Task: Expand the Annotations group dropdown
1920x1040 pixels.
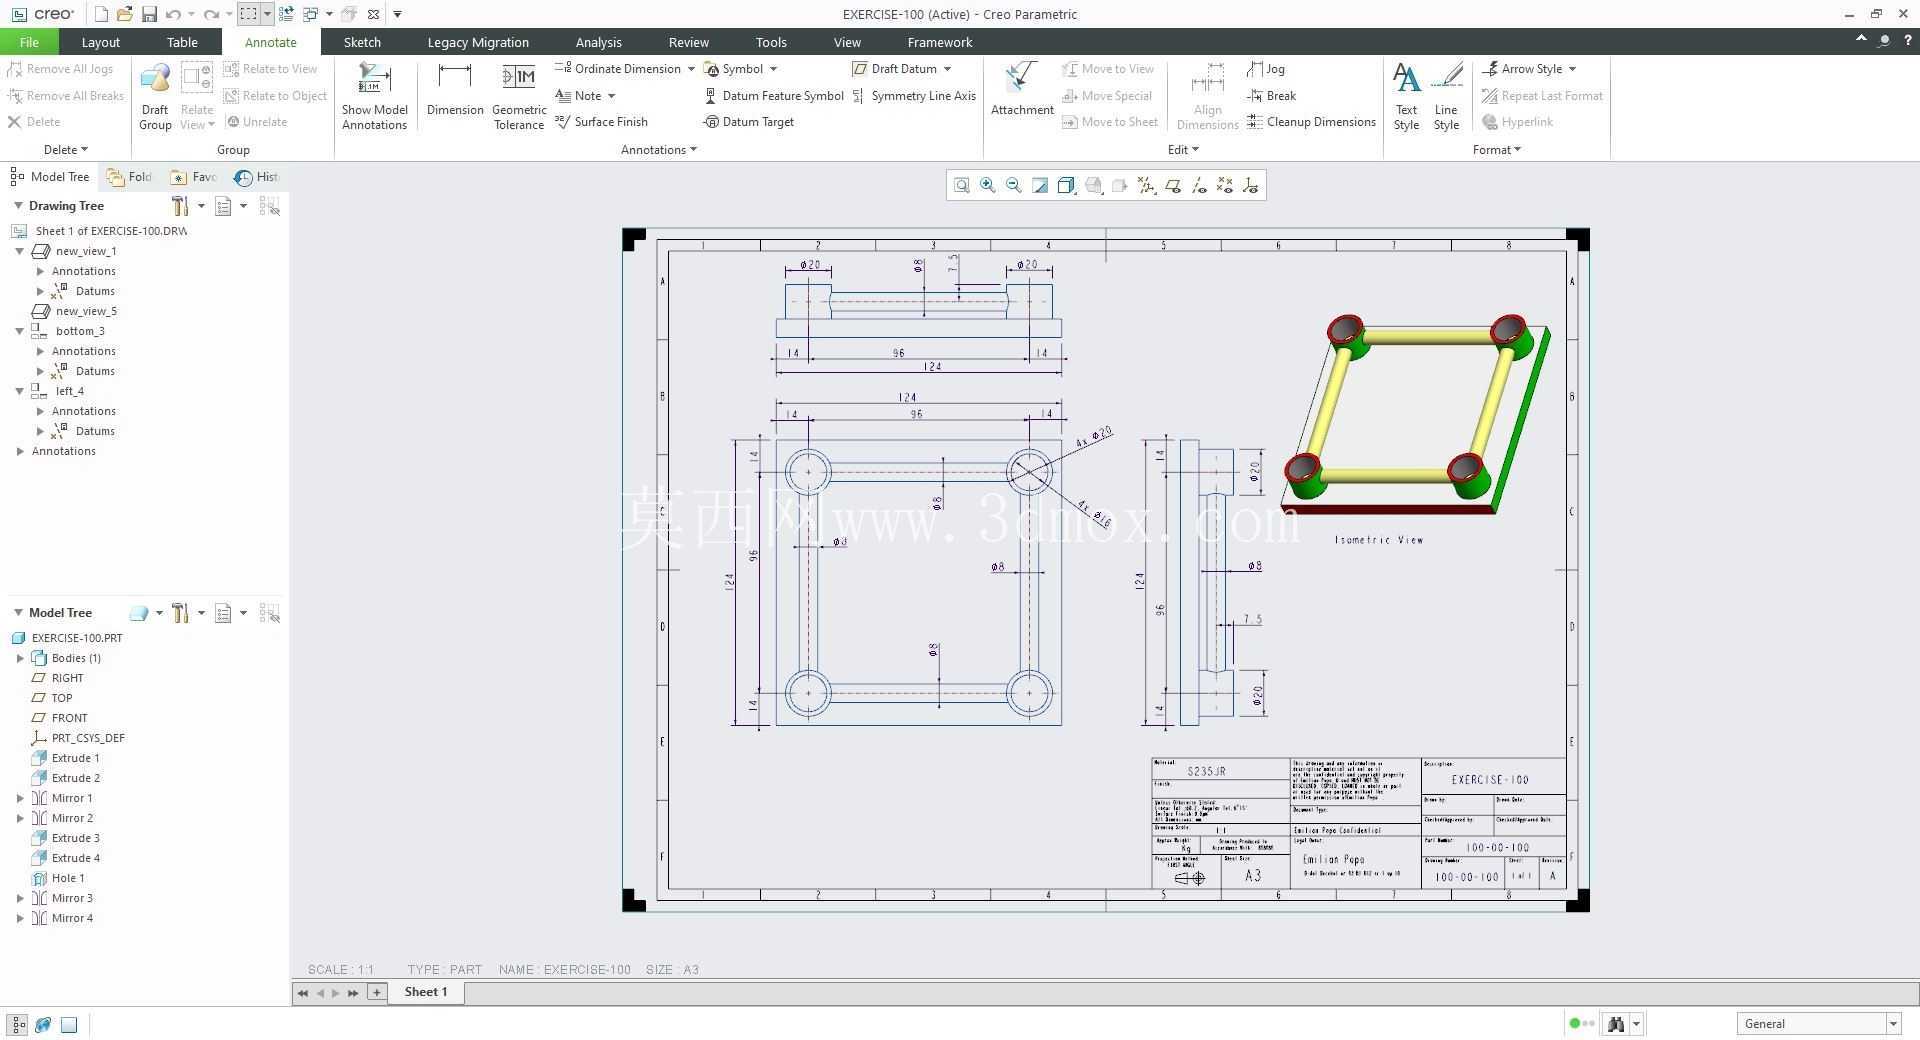Action: point(659,150)
